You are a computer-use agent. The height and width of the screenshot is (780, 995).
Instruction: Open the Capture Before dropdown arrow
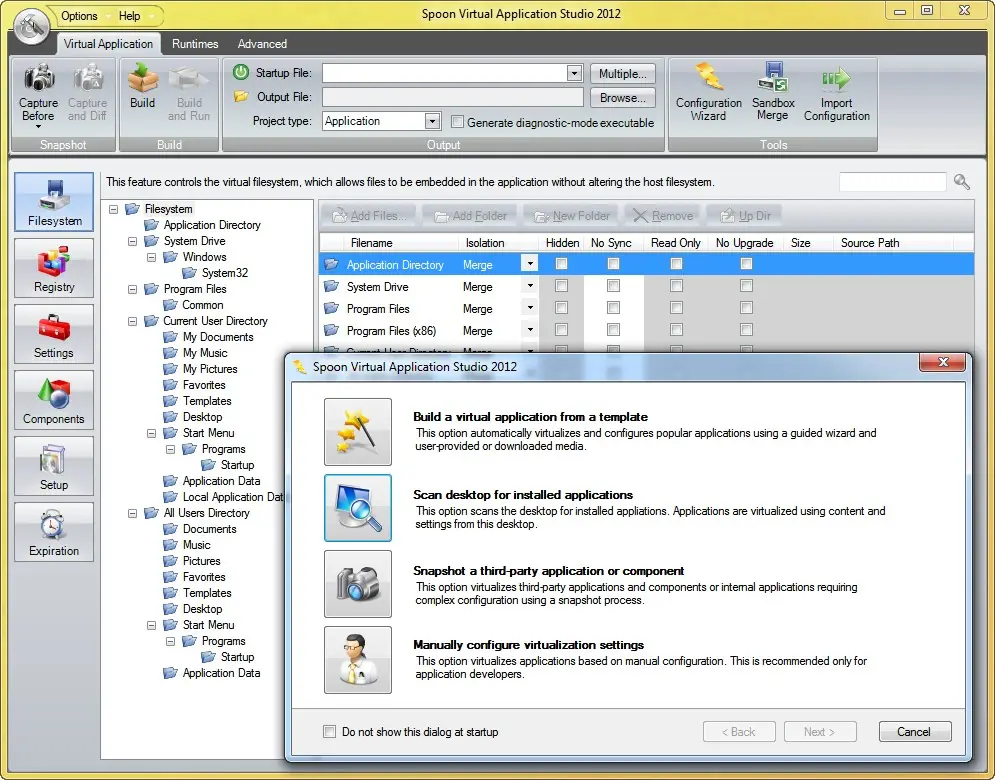pos(39,127)
